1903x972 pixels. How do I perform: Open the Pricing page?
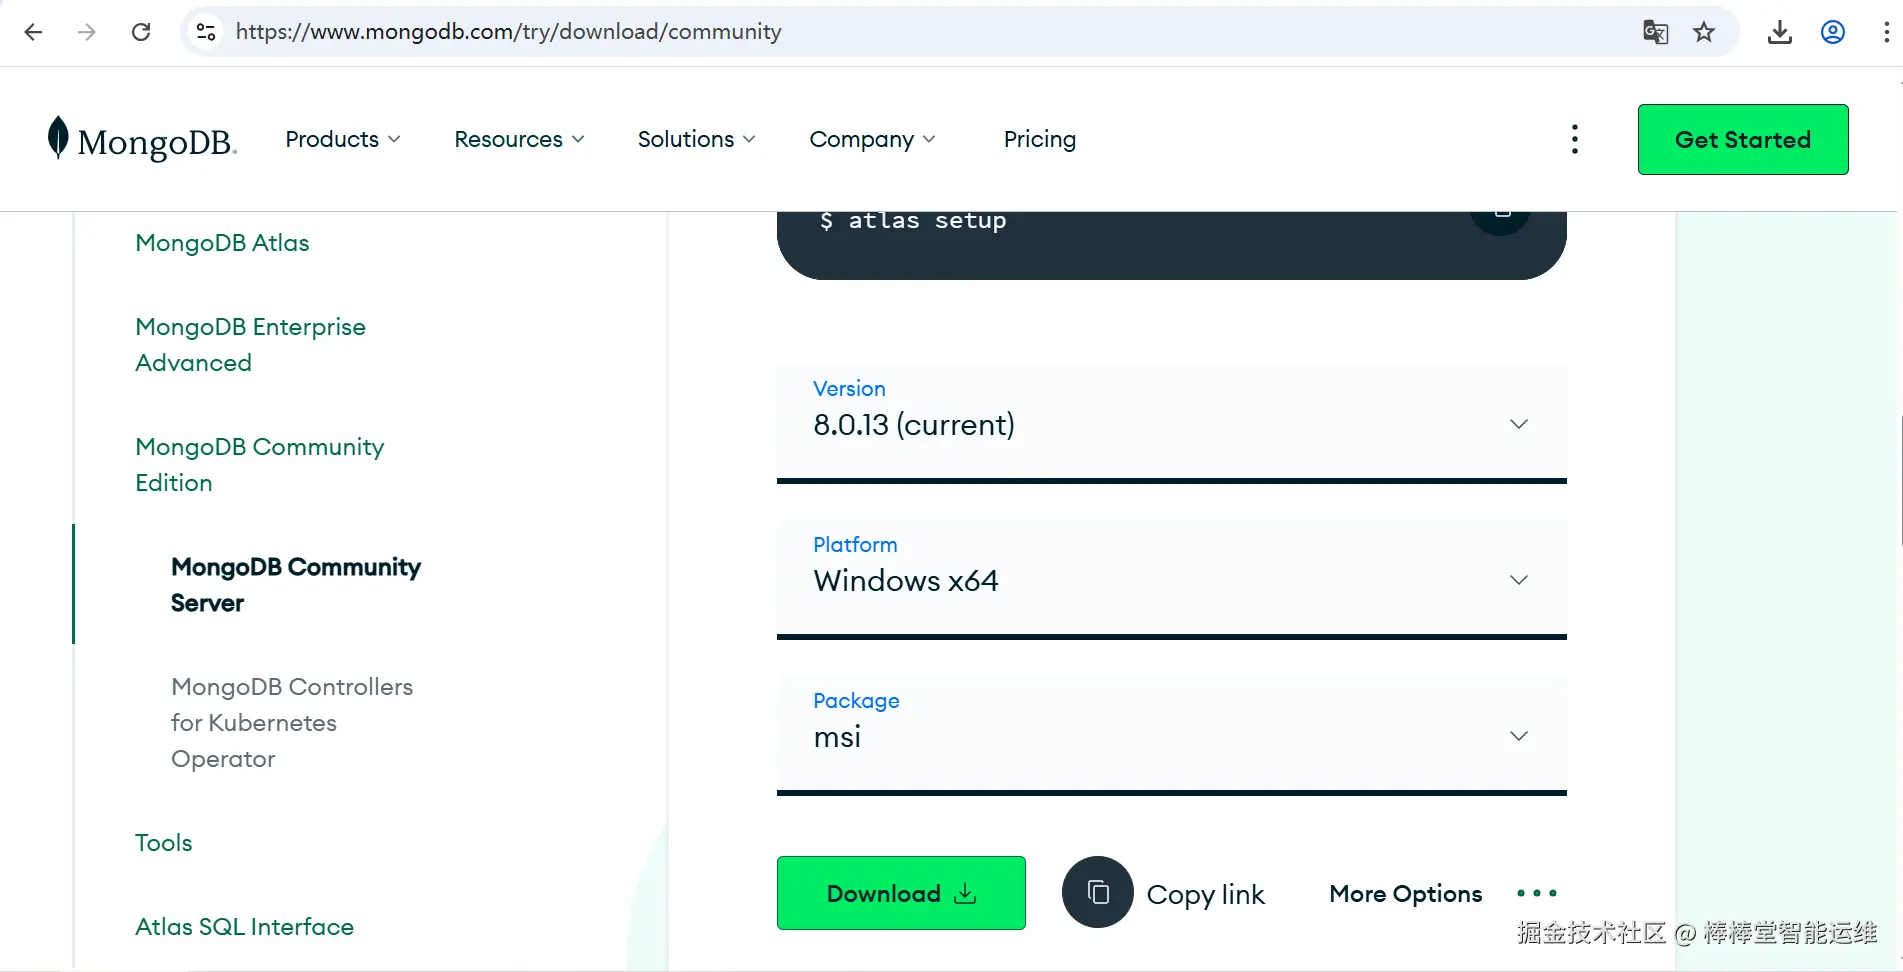click(x=1040, y=139)
